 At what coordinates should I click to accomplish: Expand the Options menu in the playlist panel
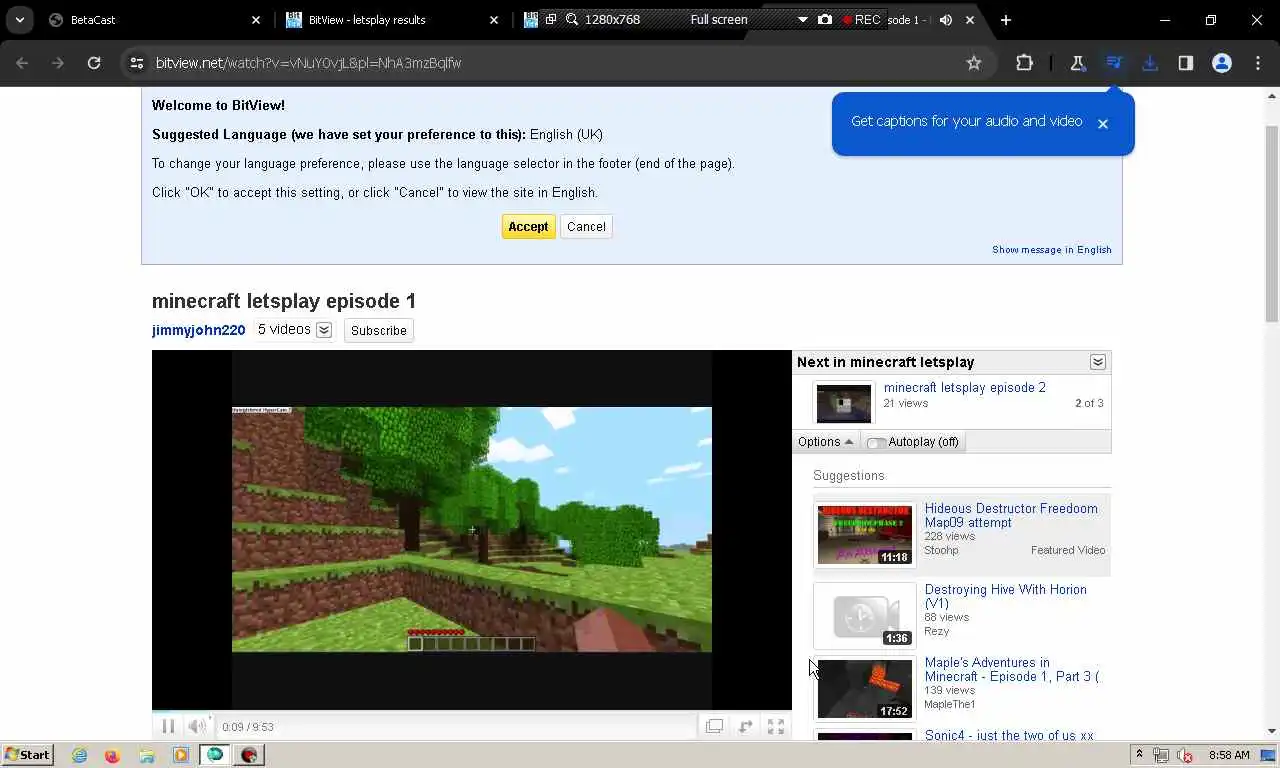(x=825, y=442)
